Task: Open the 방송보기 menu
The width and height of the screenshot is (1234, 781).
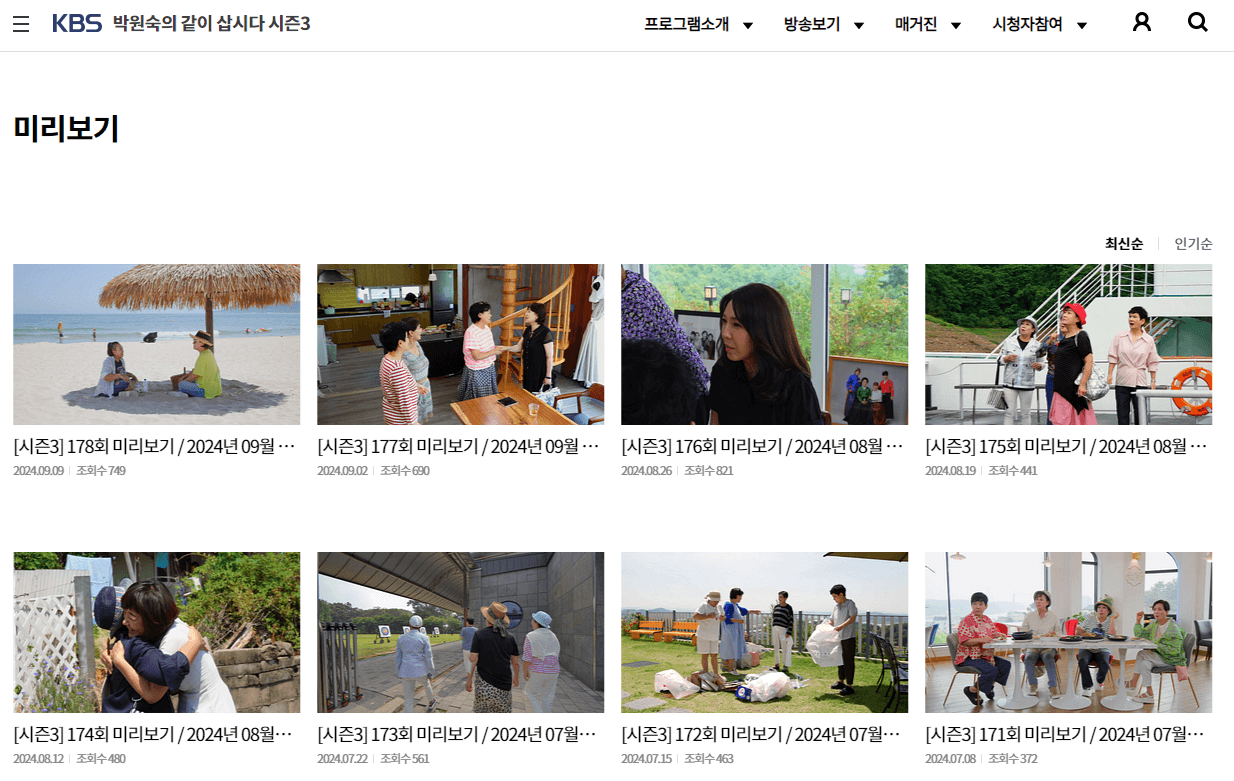Action: [x=812, y=24]
